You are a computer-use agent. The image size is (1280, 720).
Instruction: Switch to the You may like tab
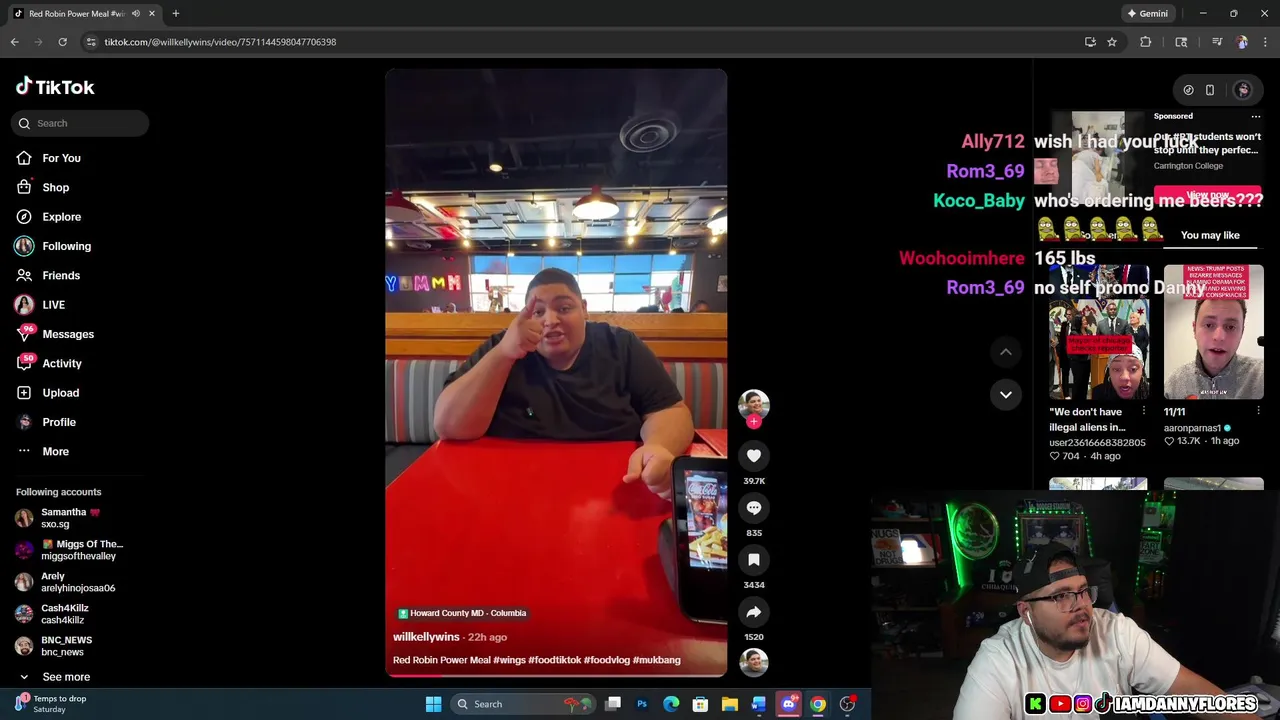point(1210,236)
